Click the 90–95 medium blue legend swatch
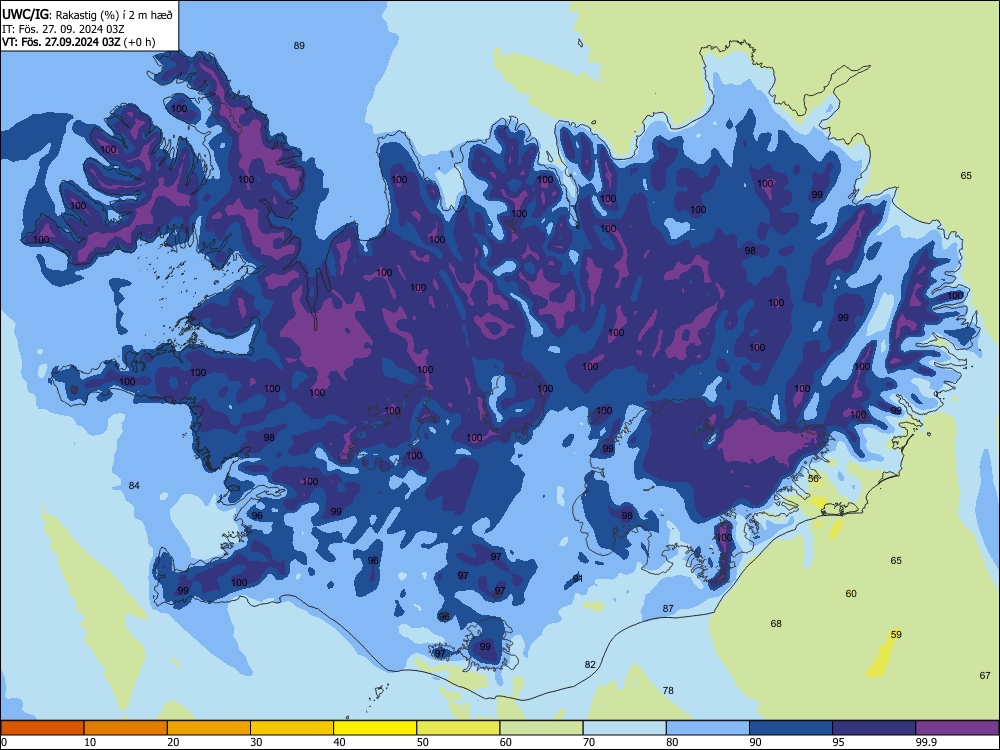 (791, 728)
